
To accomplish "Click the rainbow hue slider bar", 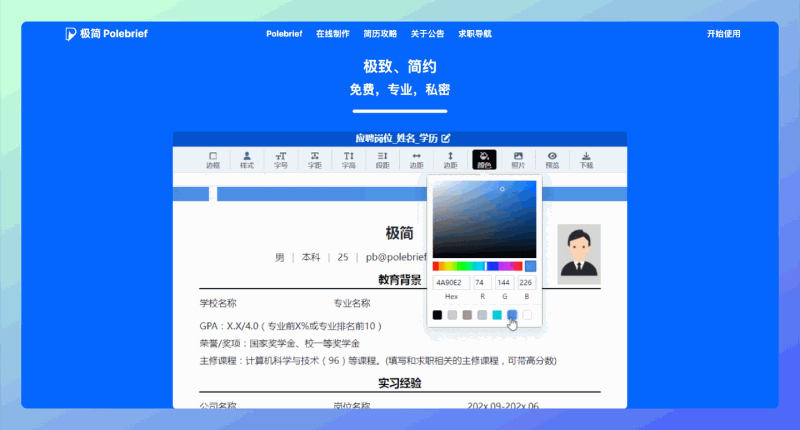I will 478,266.
